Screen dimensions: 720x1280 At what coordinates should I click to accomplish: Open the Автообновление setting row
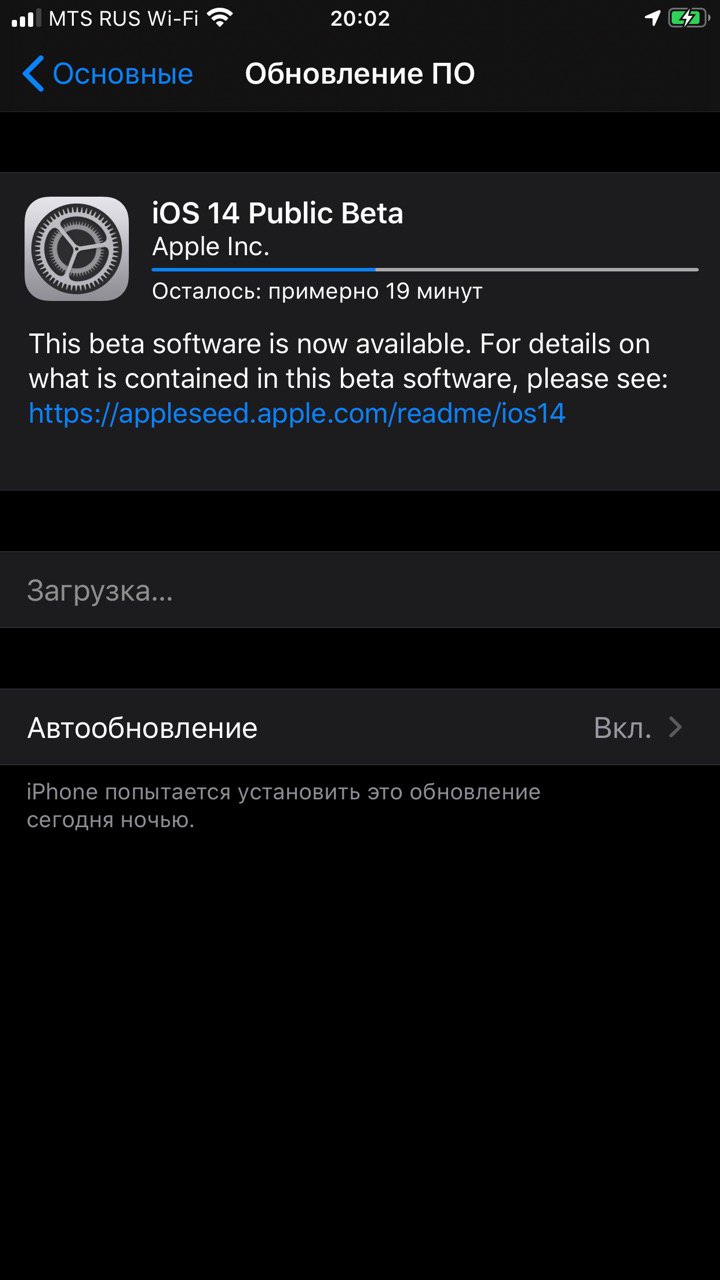tap(360, 727)
